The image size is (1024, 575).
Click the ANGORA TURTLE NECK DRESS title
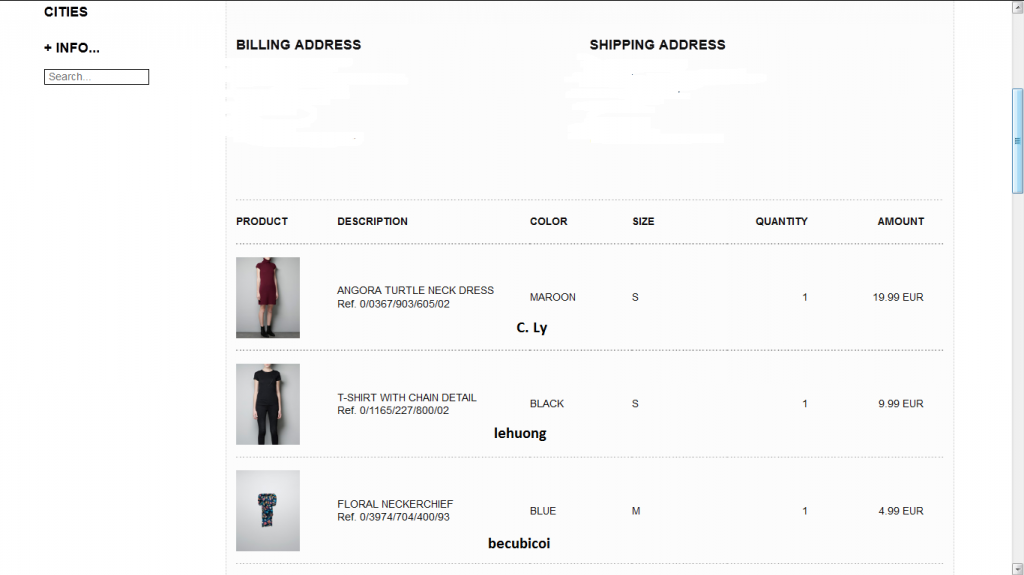point(415,290)
